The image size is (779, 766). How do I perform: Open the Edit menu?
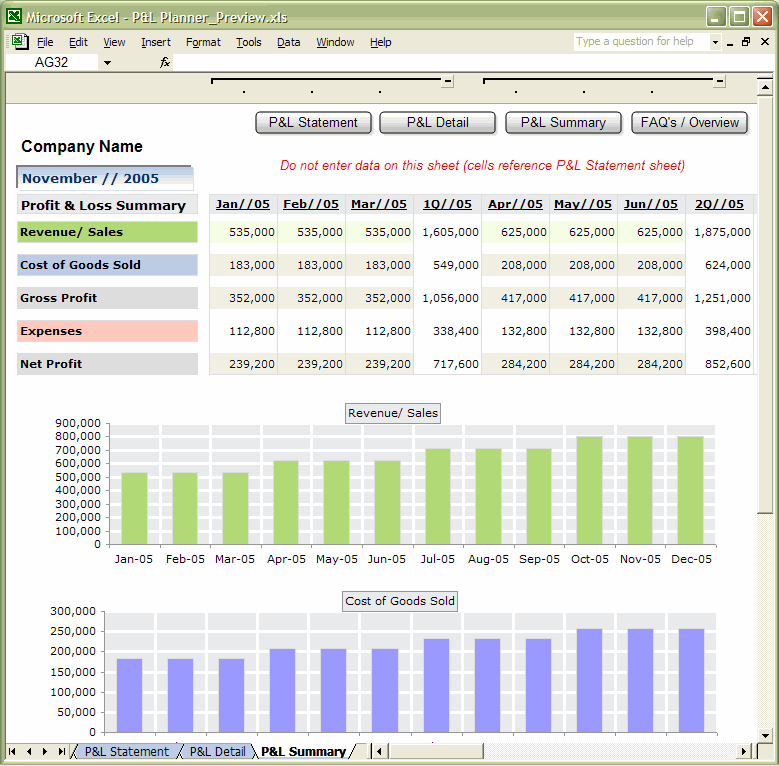(78, 42)
